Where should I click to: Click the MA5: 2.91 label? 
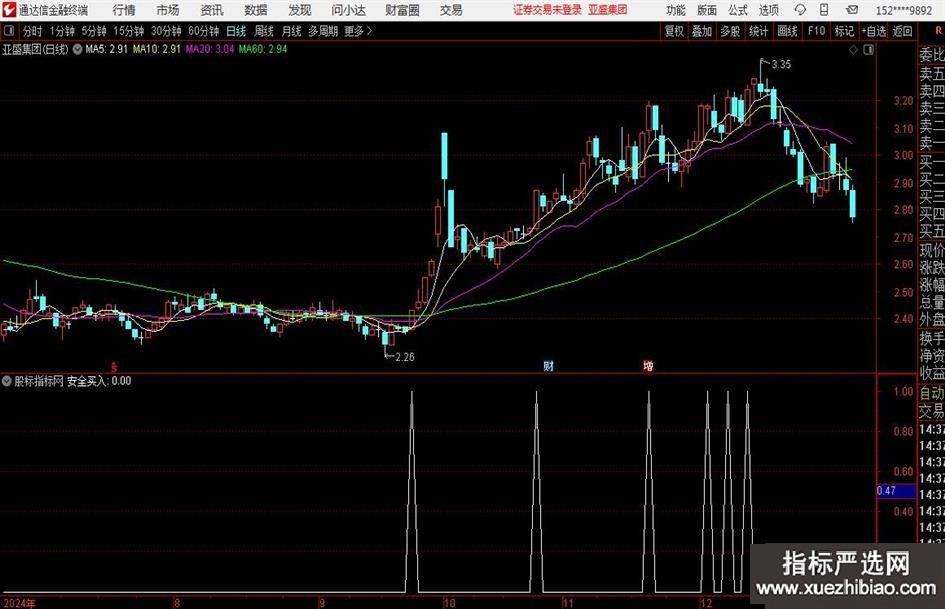tap(106, 49)
